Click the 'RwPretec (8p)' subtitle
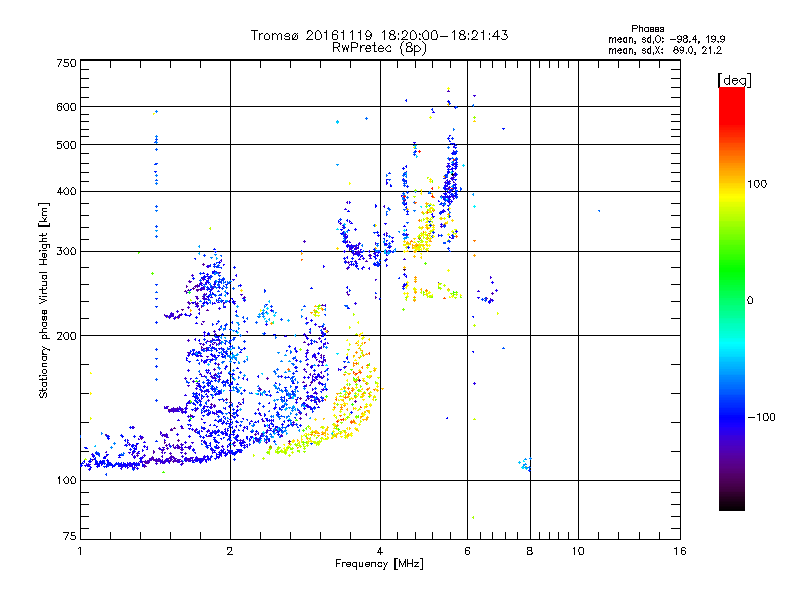The height and width of the screenshot is (600, 800). pyautogui.click(x=379, y=48)
